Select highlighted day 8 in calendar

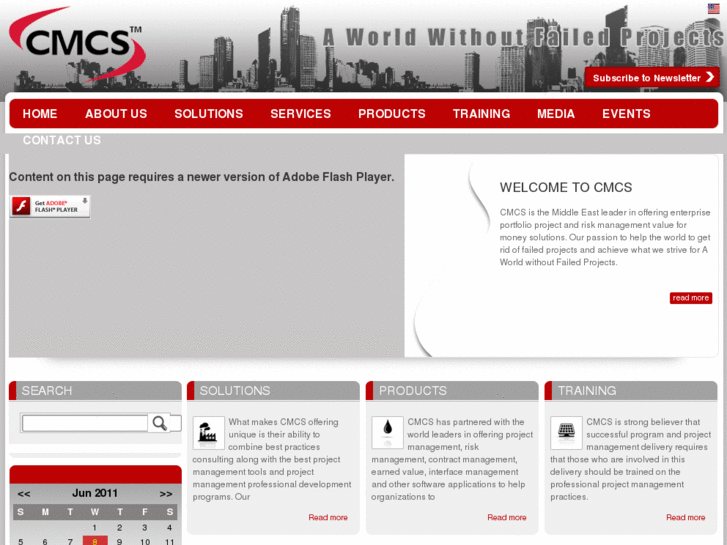coord(95,541)
